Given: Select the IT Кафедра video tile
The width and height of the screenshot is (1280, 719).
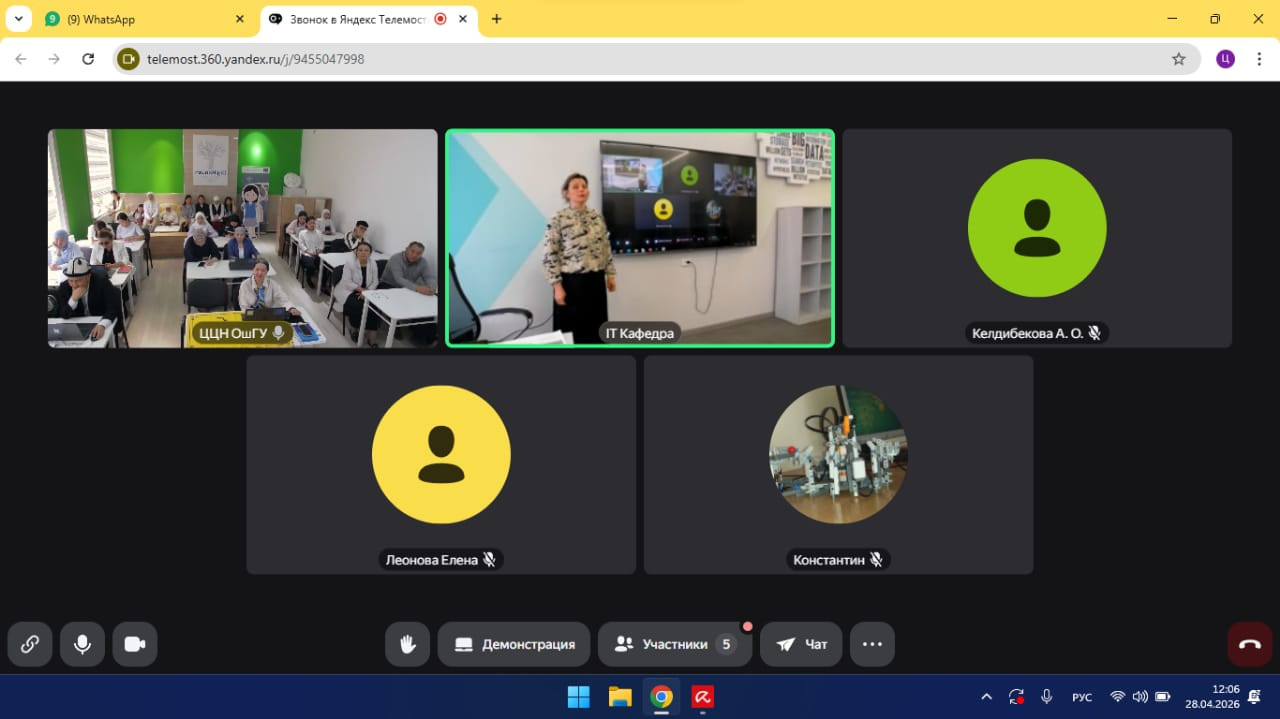Looking at the screenshot, I should 639,238.
